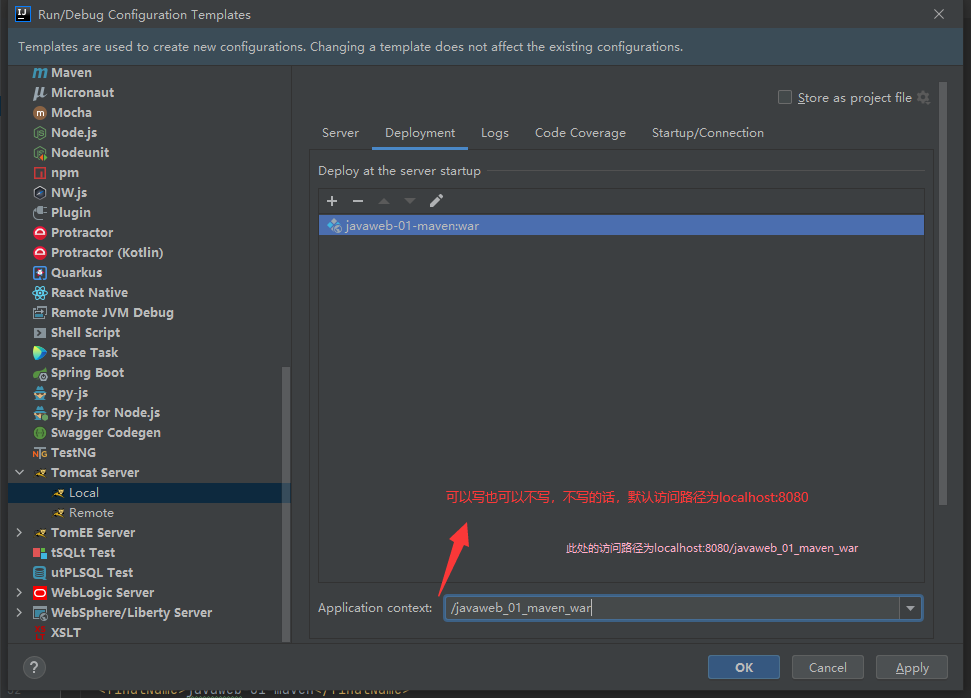
Task: Open the Startup/Connection tab
Action: (708, 133)
